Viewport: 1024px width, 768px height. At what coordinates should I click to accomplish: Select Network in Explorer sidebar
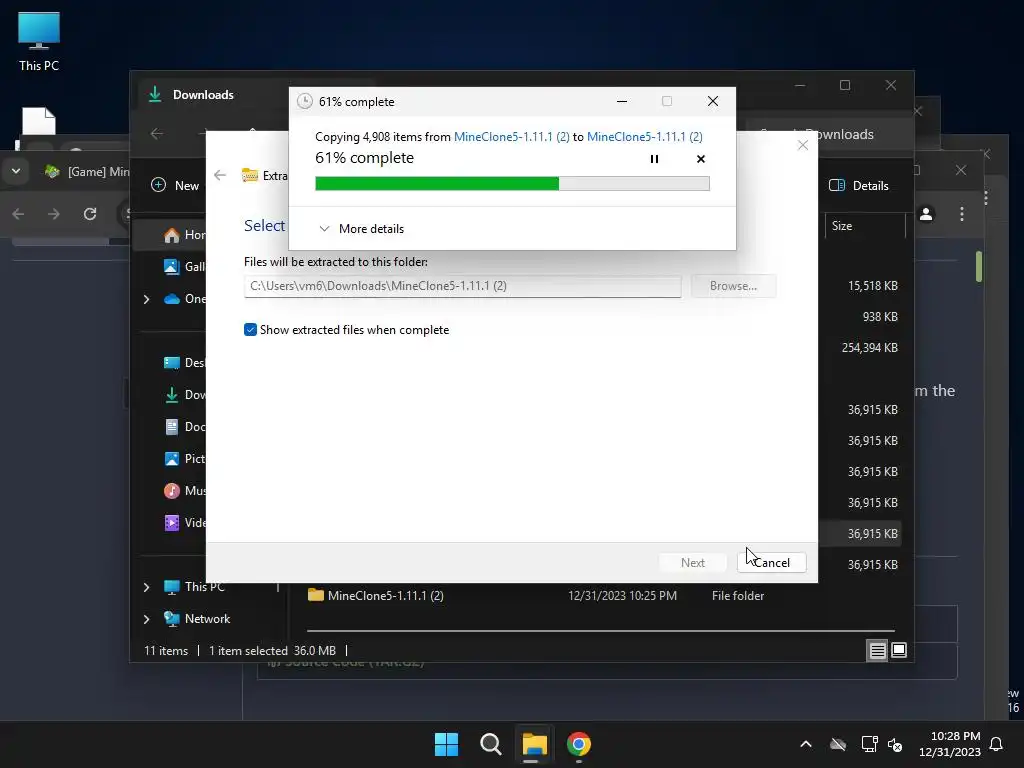click(197, 618)
